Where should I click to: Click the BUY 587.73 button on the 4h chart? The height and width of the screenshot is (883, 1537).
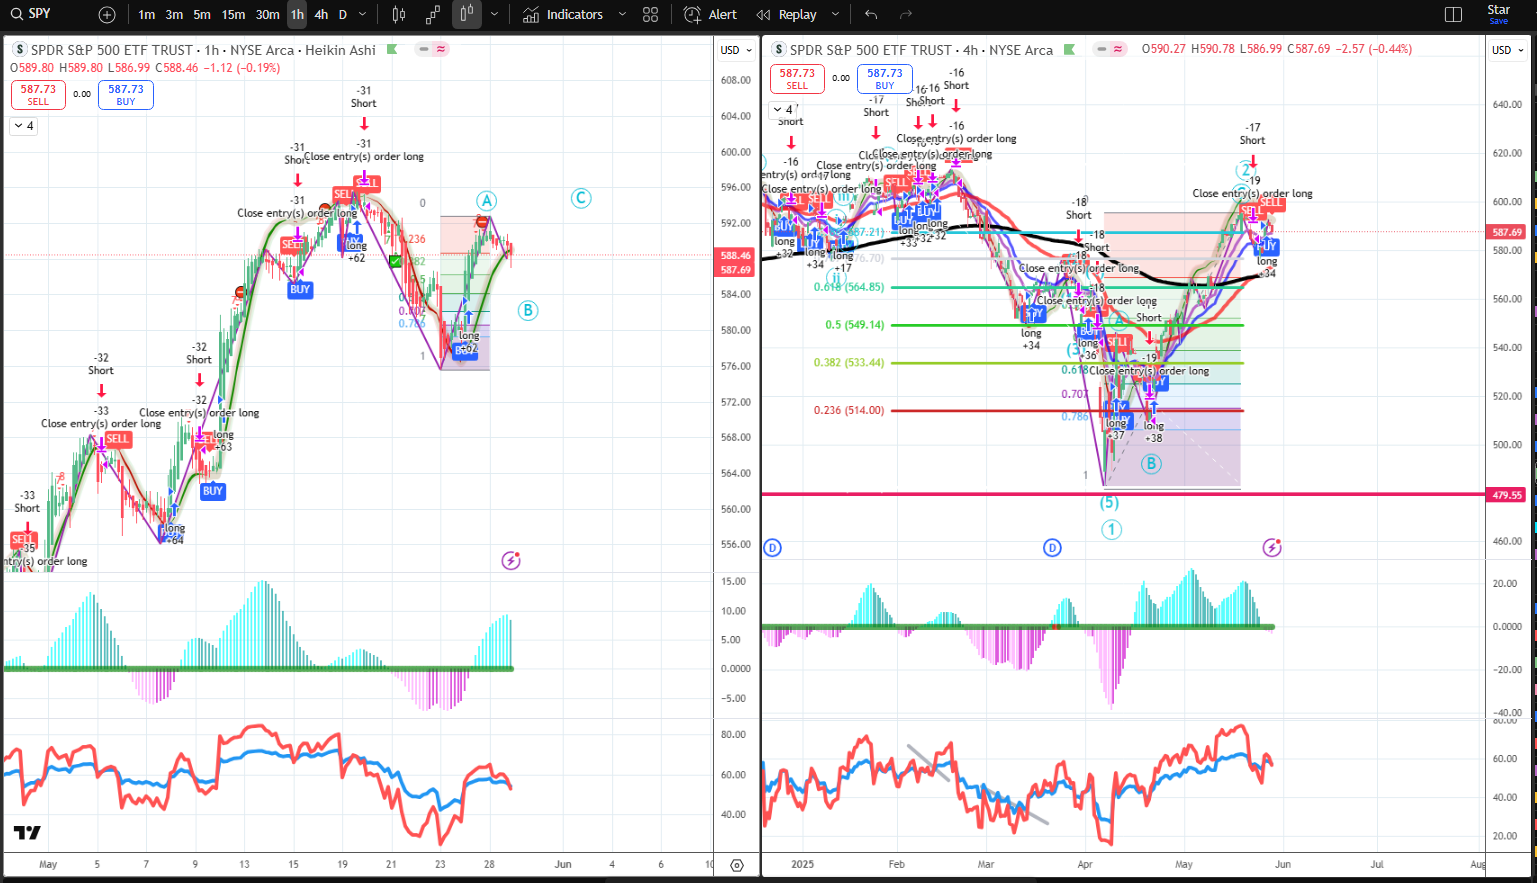(885, 78)
